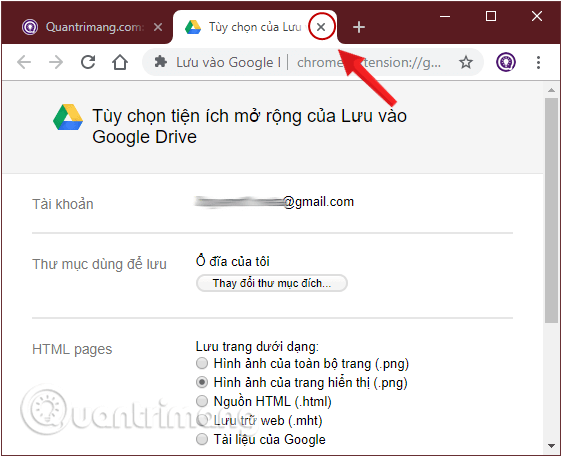Bookmark this page with the star

(x=466, y=62)
